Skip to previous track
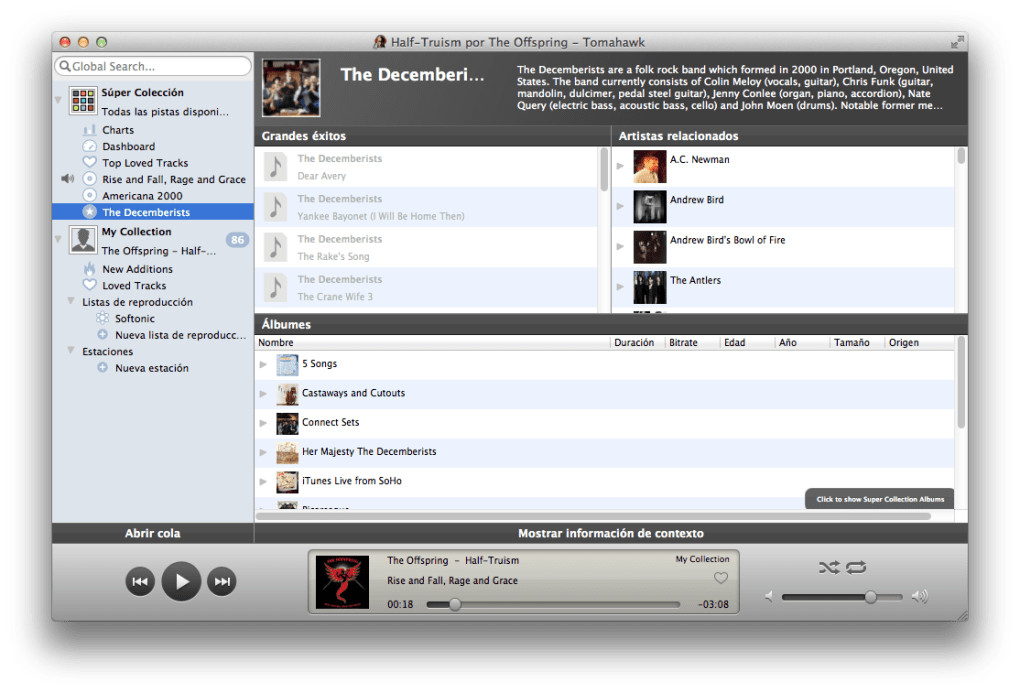Image resolution: width=1020 pixels, height=693 pixels. tap(140, 581)
